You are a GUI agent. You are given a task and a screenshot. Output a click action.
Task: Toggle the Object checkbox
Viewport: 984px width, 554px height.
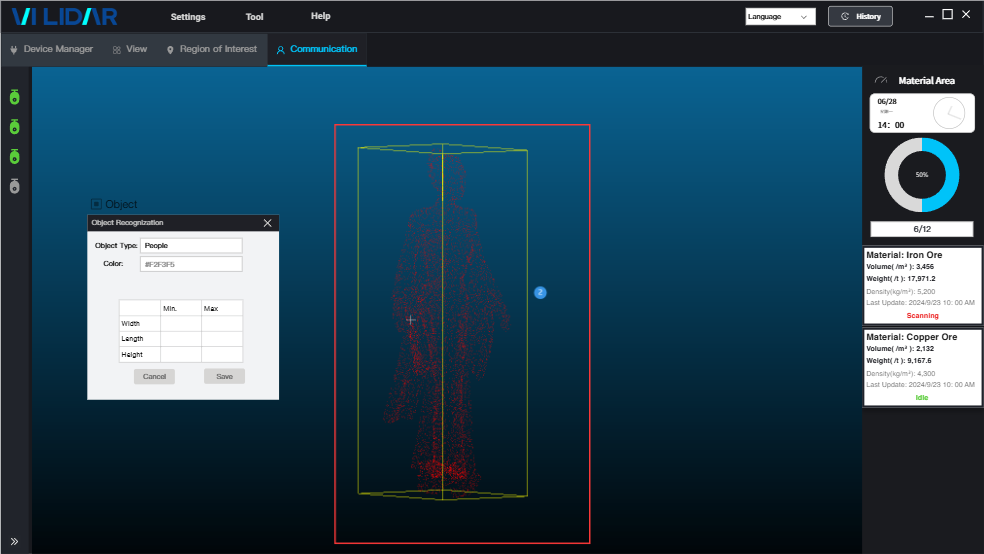(x=97, y=204)
